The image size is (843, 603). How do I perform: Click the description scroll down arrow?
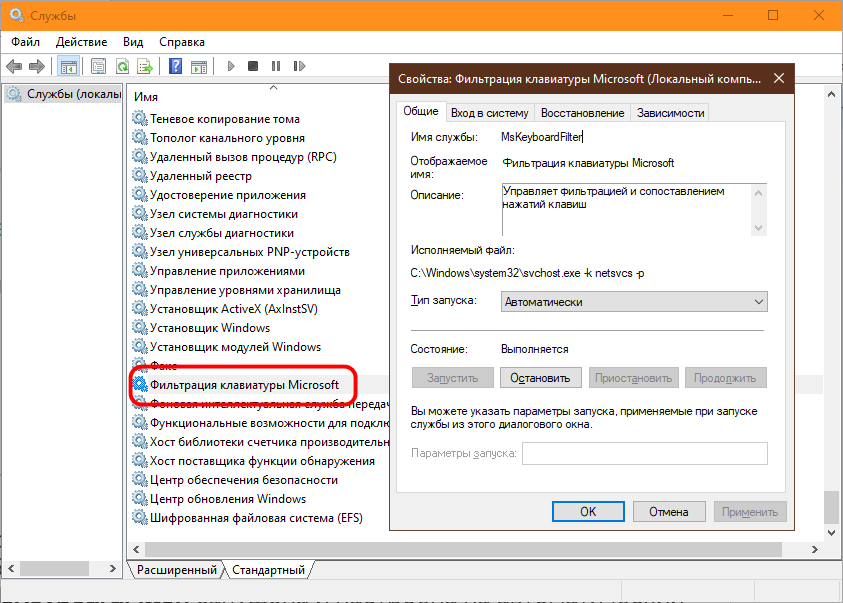click(x=759, y=228)
